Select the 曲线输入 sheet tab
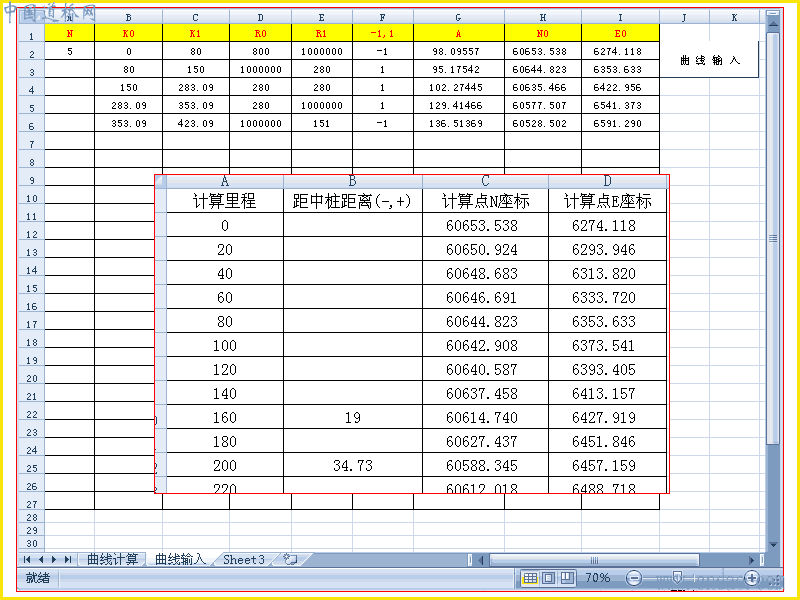Image resolution: width=800 pixels, height=600 pixels. [181, 560]
